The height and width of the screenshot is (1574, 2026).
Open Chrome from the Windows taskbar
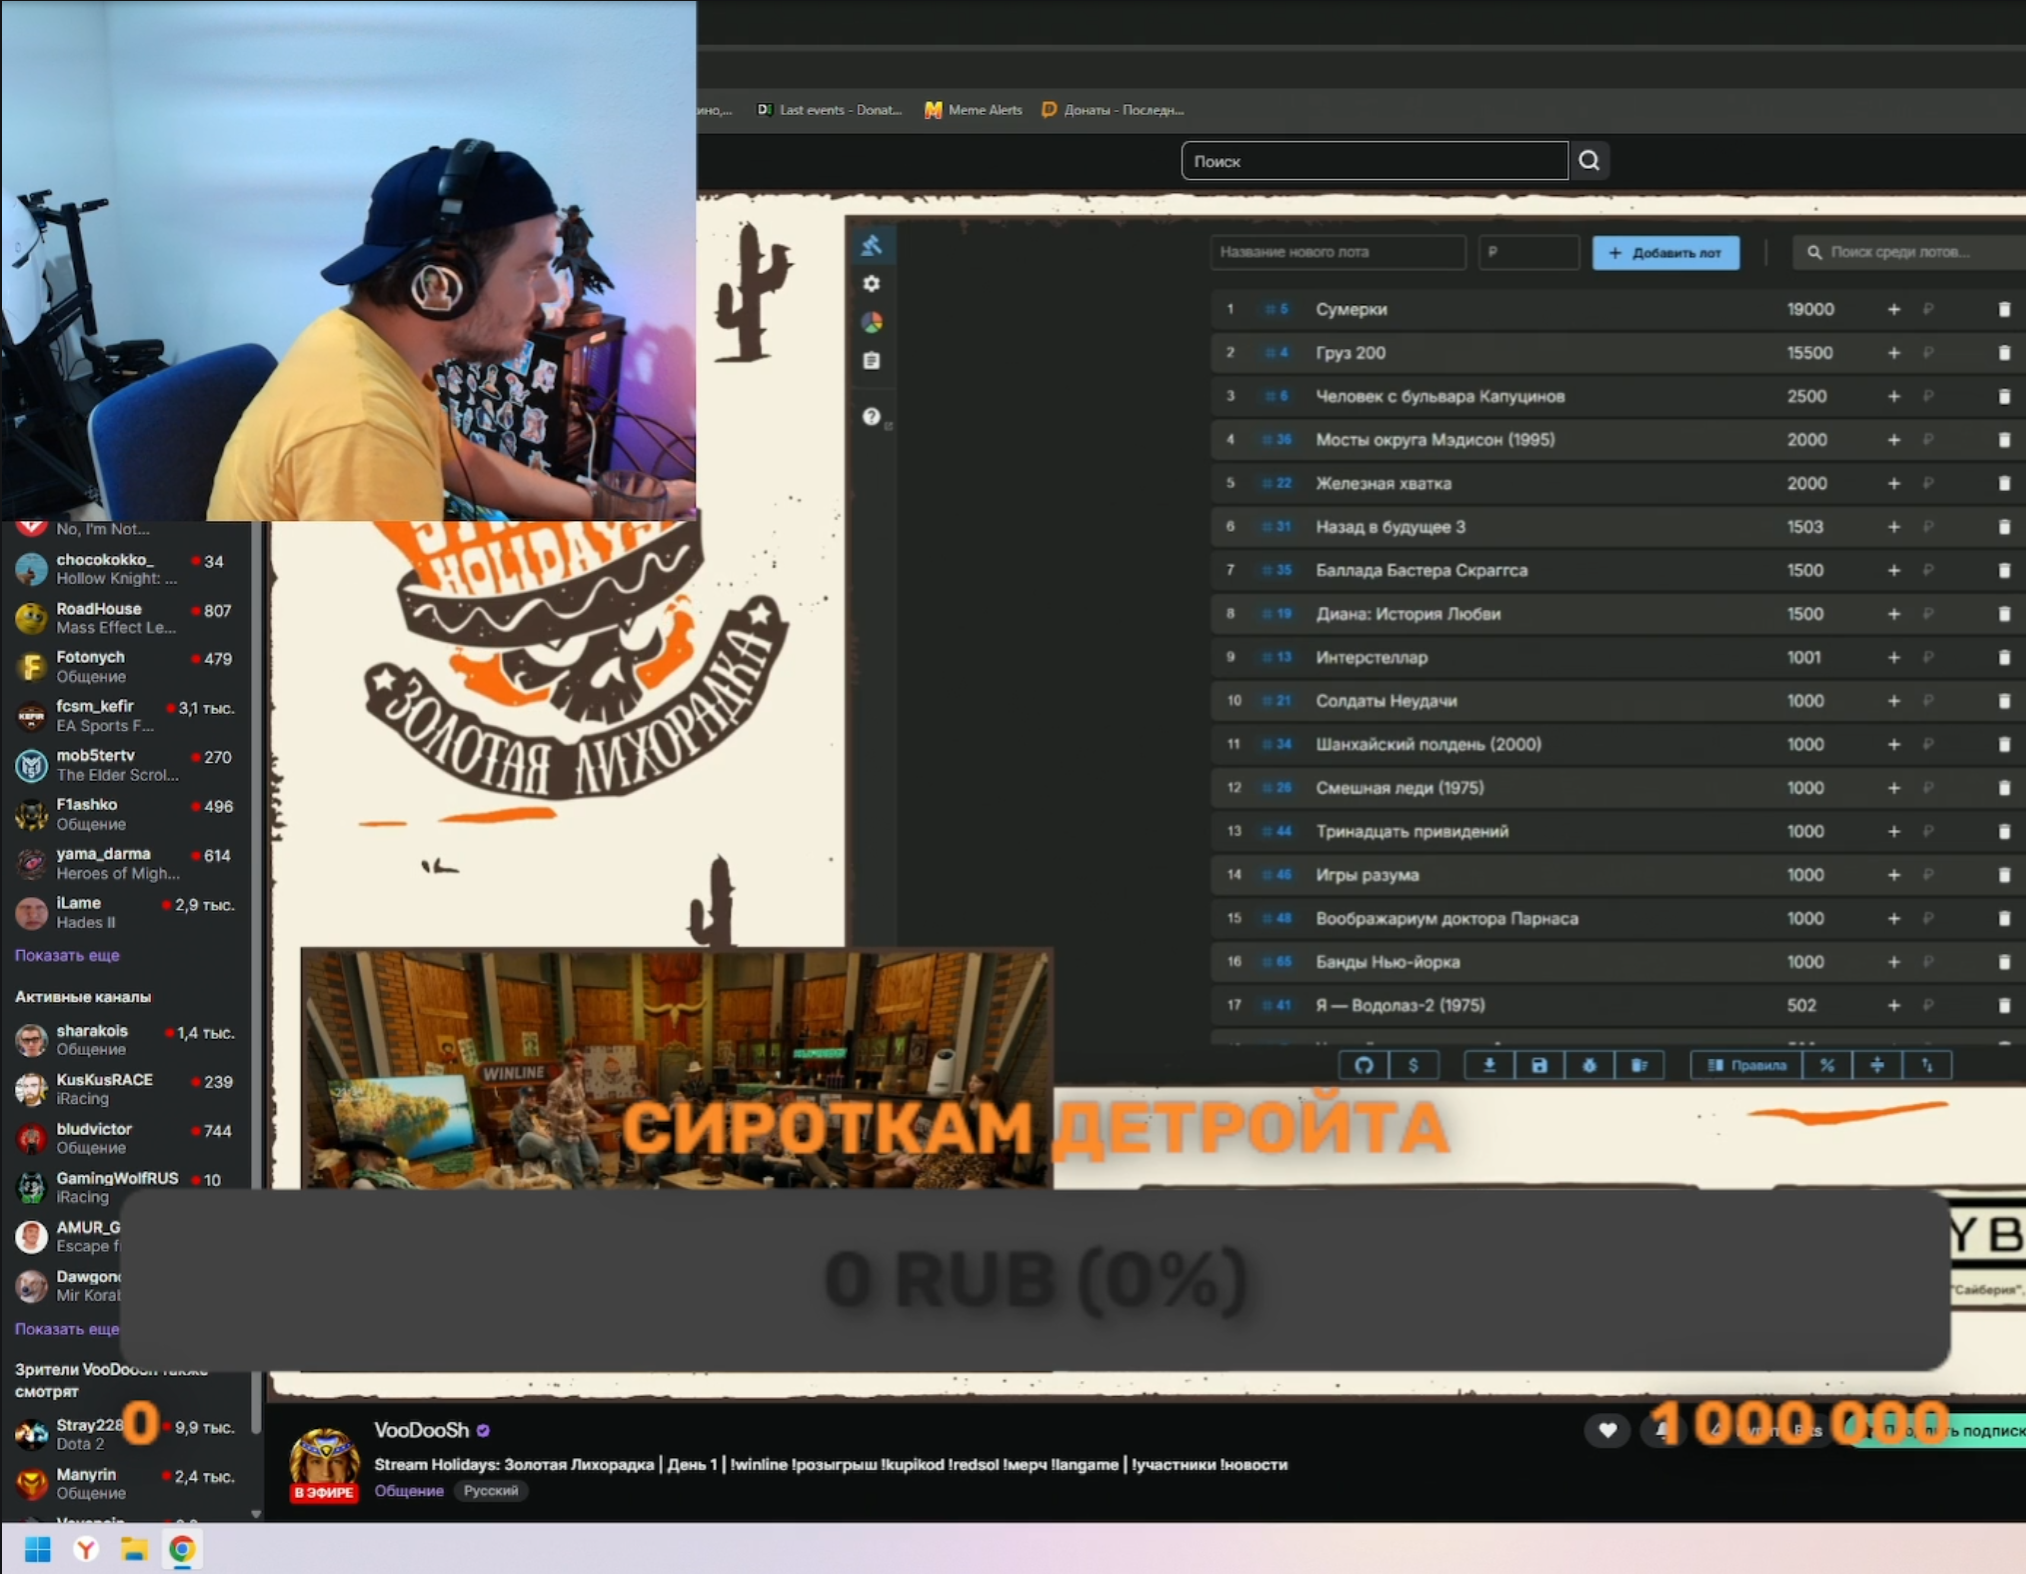point(182,1549)
